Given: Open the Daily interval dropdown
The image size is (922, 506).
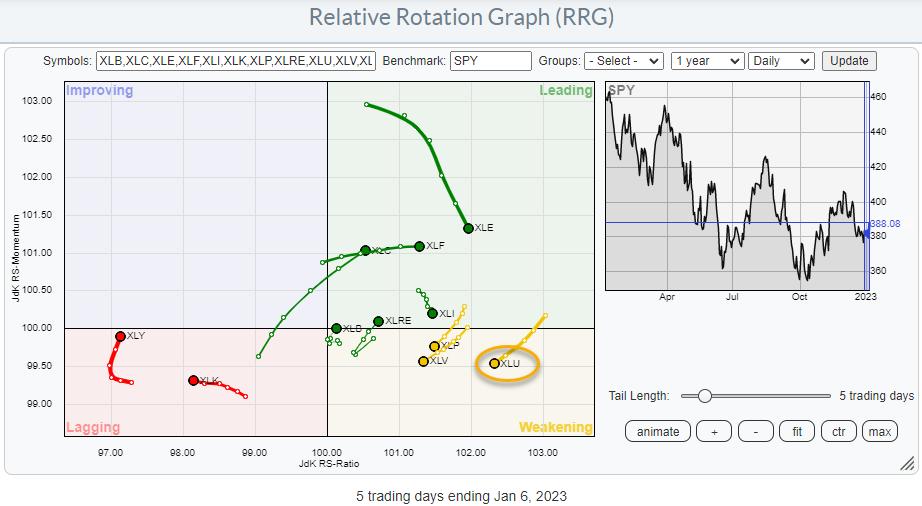Looking at the screenshot, I should (x=783, y=61).
